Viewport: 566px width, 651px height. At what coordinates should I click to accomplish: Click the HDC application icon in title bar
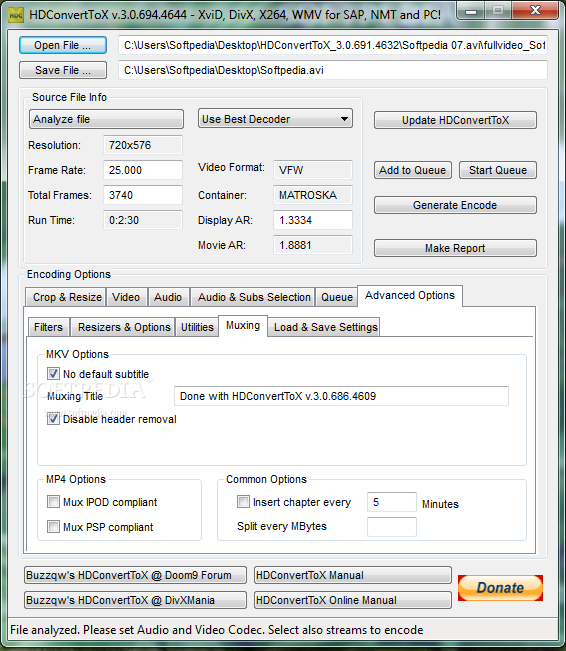pyautogui.click(x=16, y=15)
